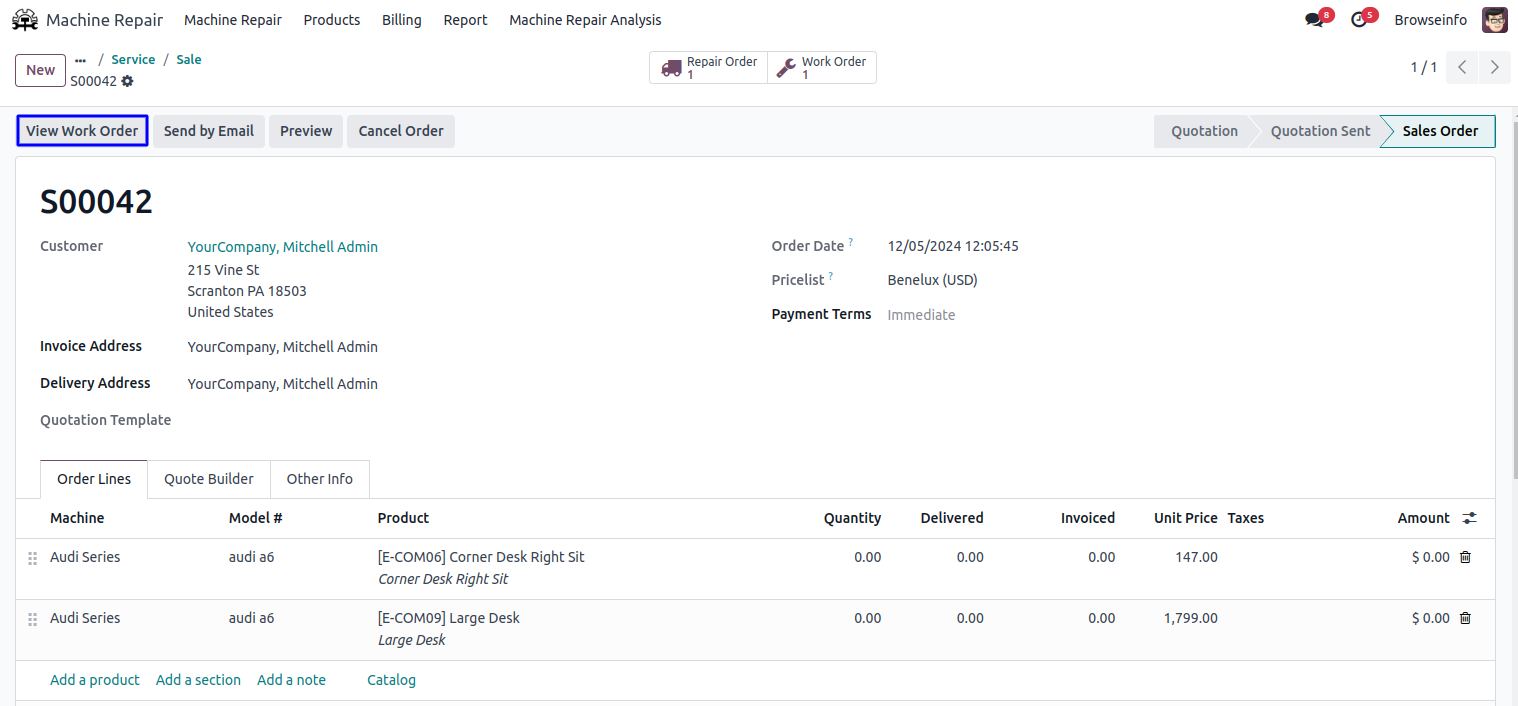Viewport: 1518px width, 706px height.
Task: Open the Billing menu
Action: click(x=401, y=20)
